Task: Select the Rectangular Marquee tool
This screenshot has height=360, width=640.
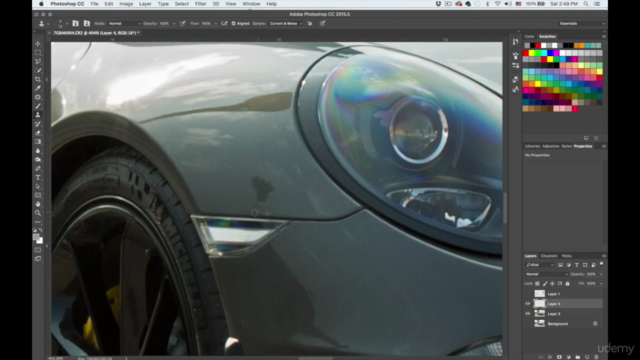Action: [38, 53]
